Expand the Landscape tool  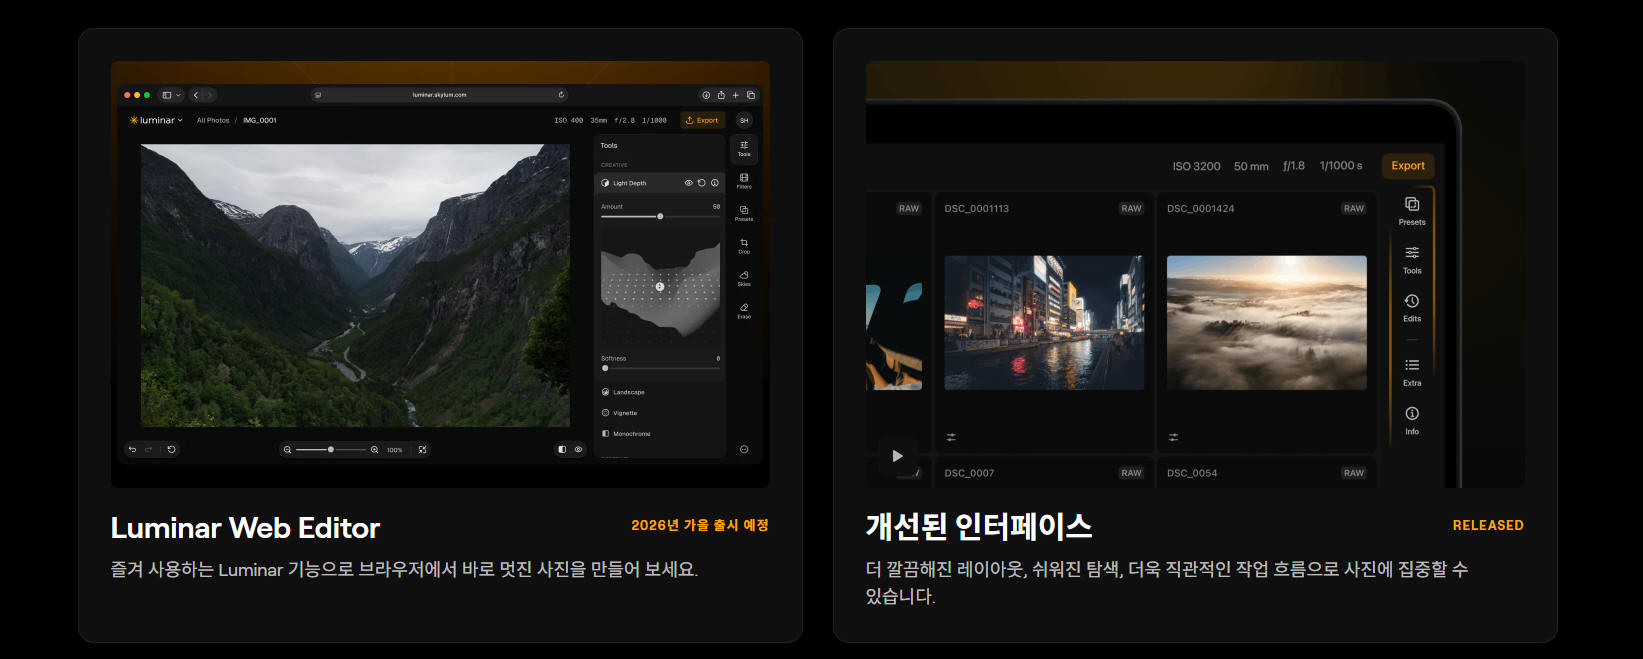click(x=659, y=392)
